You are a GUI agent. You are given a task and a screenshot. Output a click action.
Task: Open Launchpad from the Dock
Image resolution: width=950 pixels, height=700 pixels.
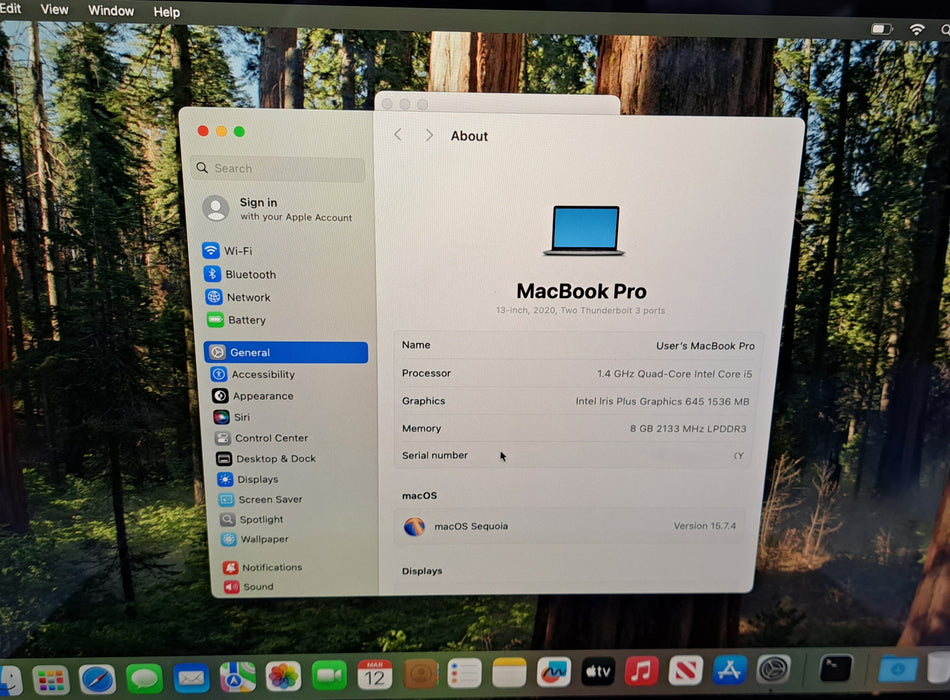51,679
